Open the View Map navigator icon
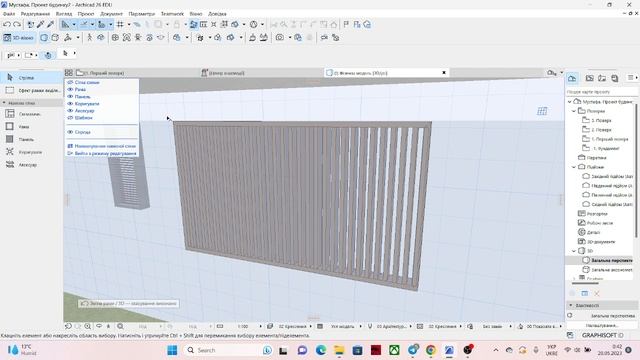The image size is (640, 360). click(x=589, y=78)
